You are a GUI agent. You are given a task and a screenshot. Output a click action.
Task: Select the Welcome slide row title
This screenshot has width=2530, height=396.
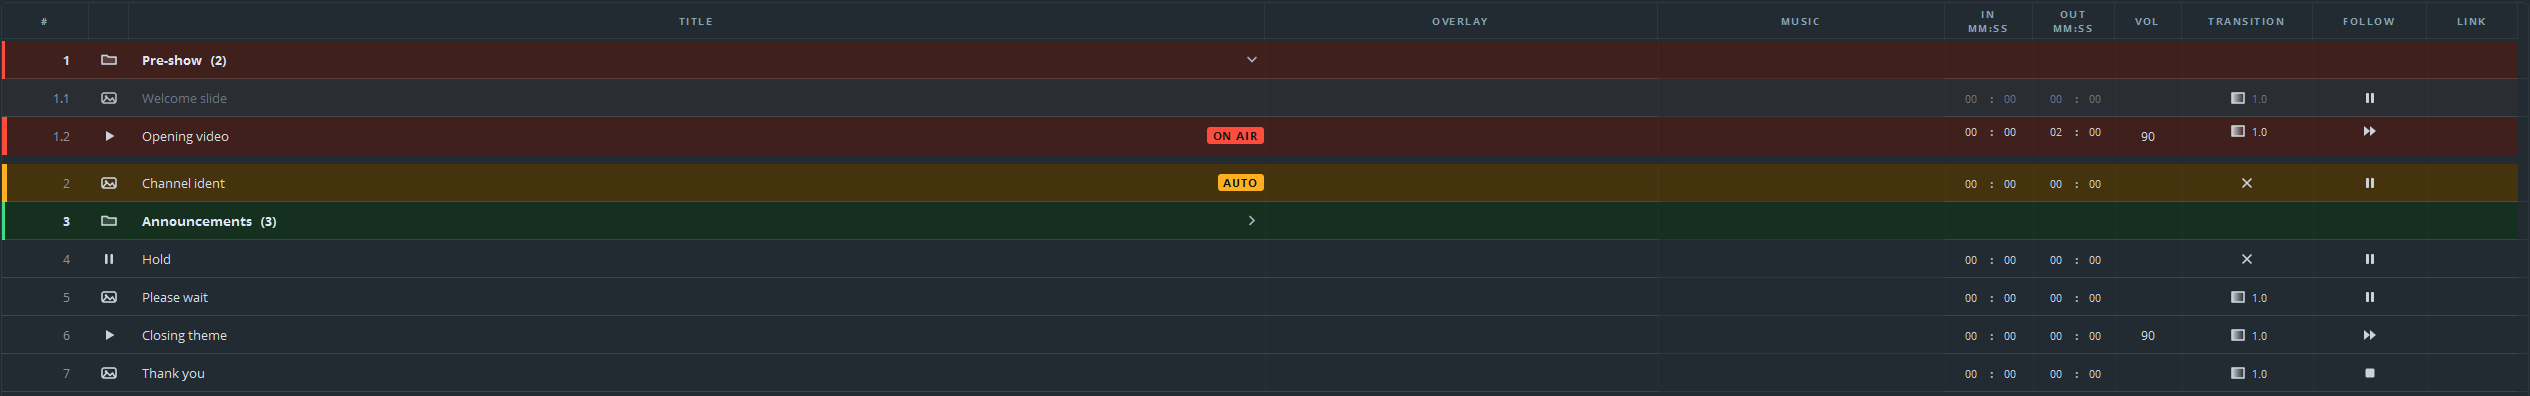pos(184,98)
